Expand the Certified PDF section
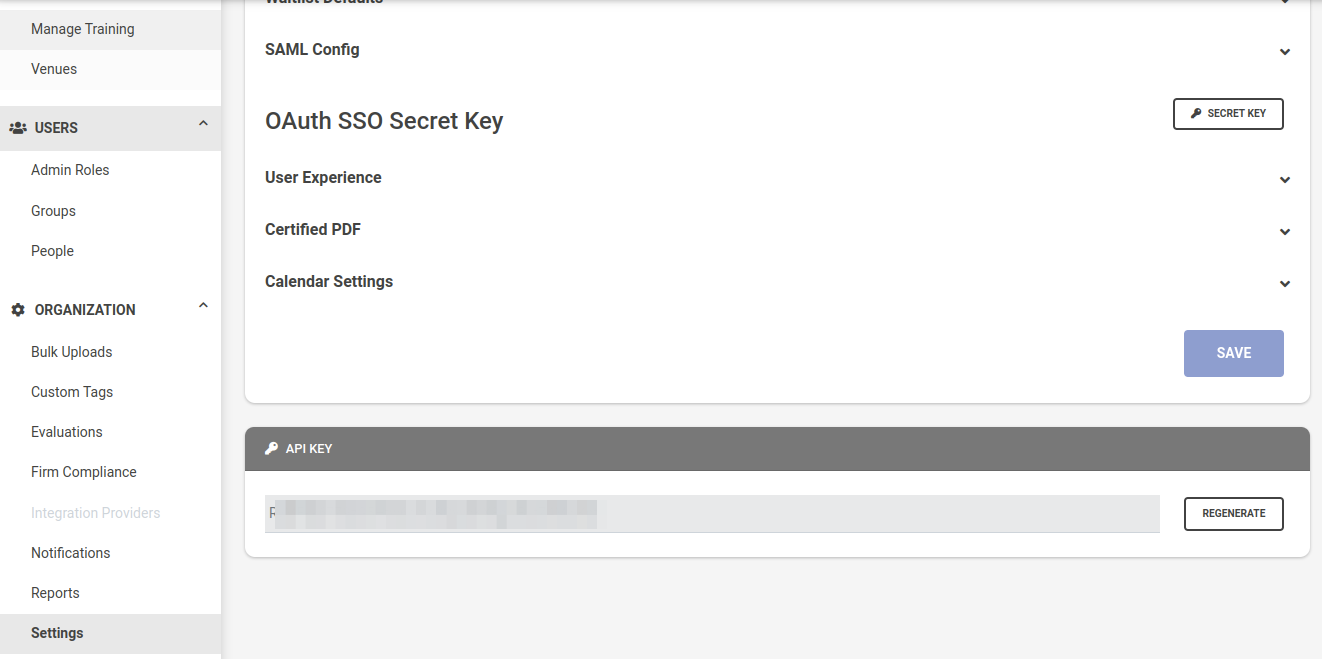 pyautogui.click(x=1285, y=232)
